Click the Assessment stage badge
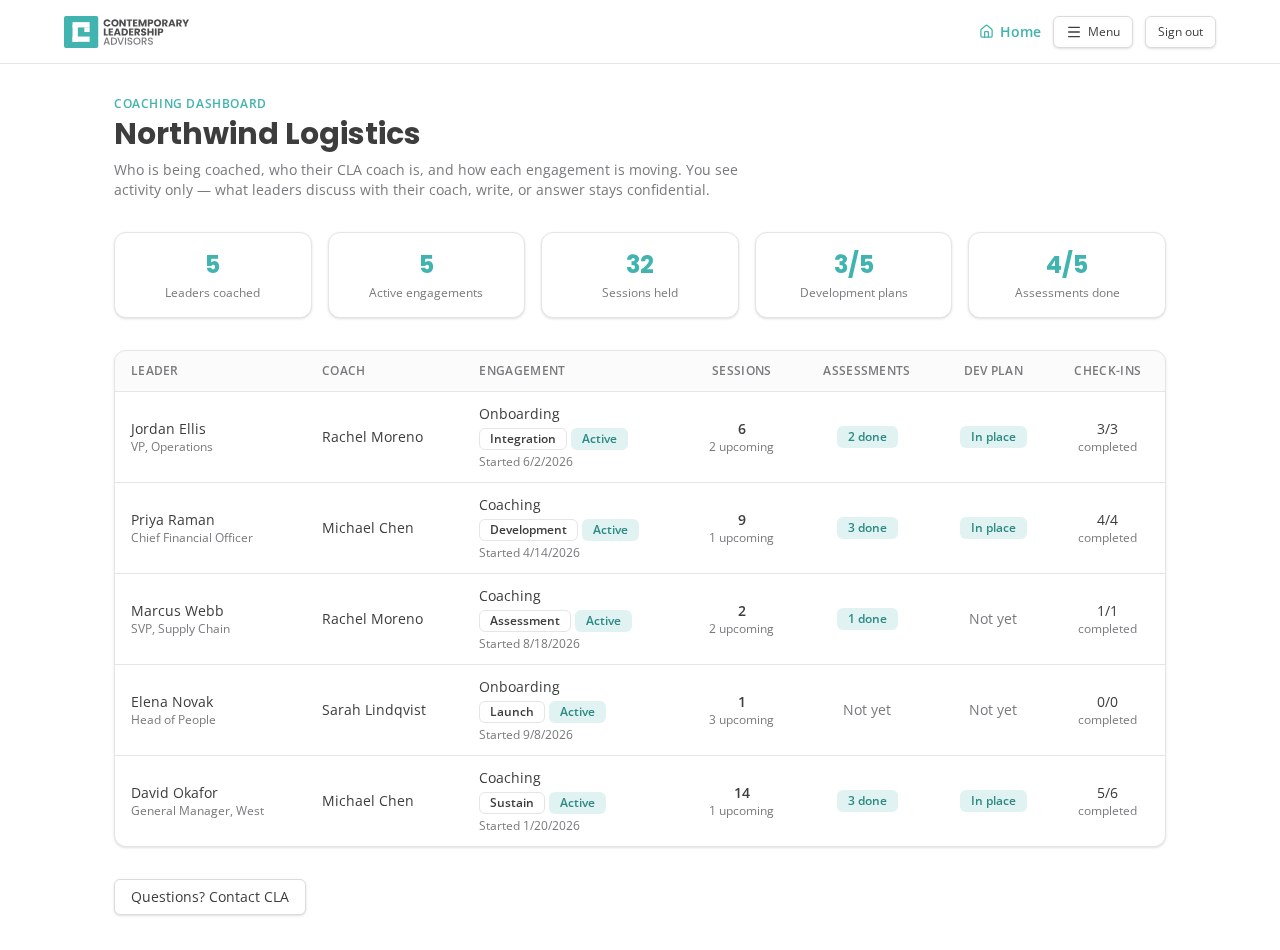 (525, 621)
